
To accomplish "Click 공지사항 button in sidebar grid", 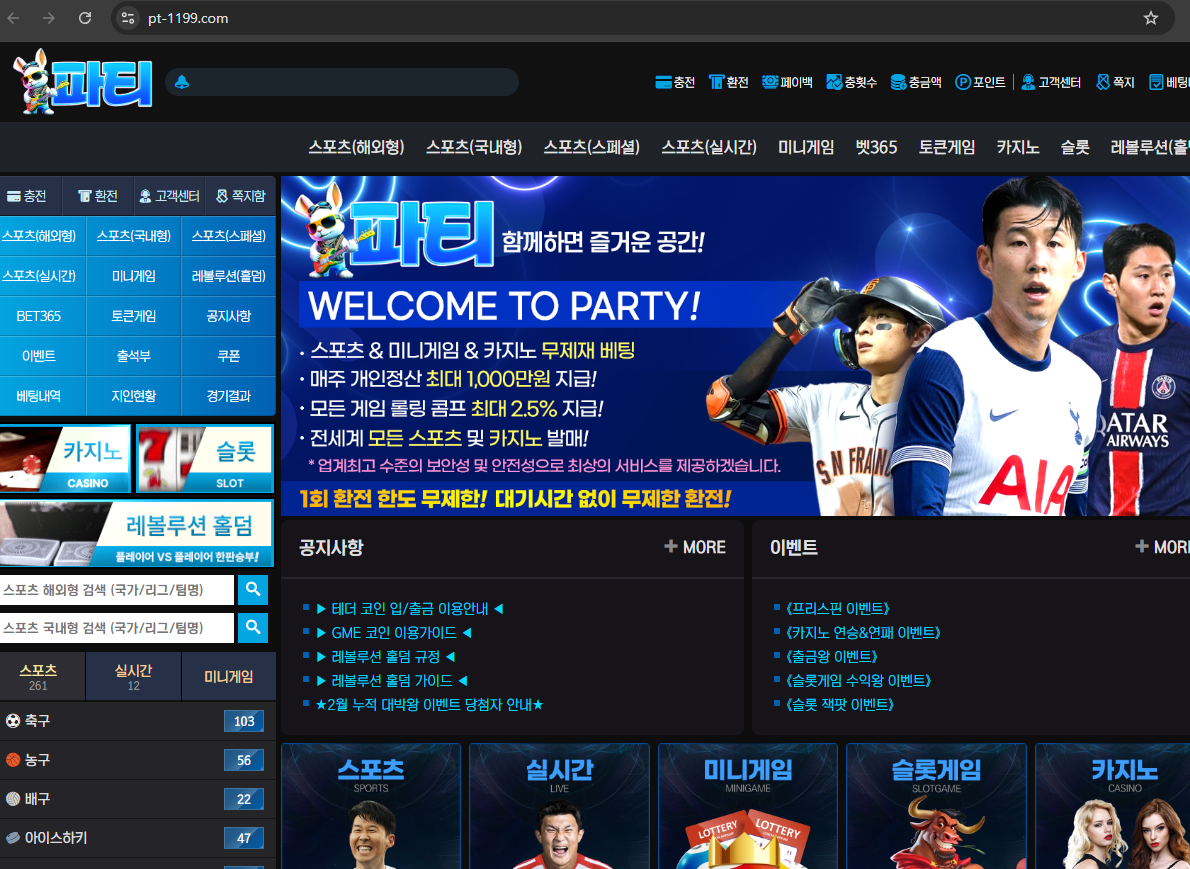I will coord(228,316).
